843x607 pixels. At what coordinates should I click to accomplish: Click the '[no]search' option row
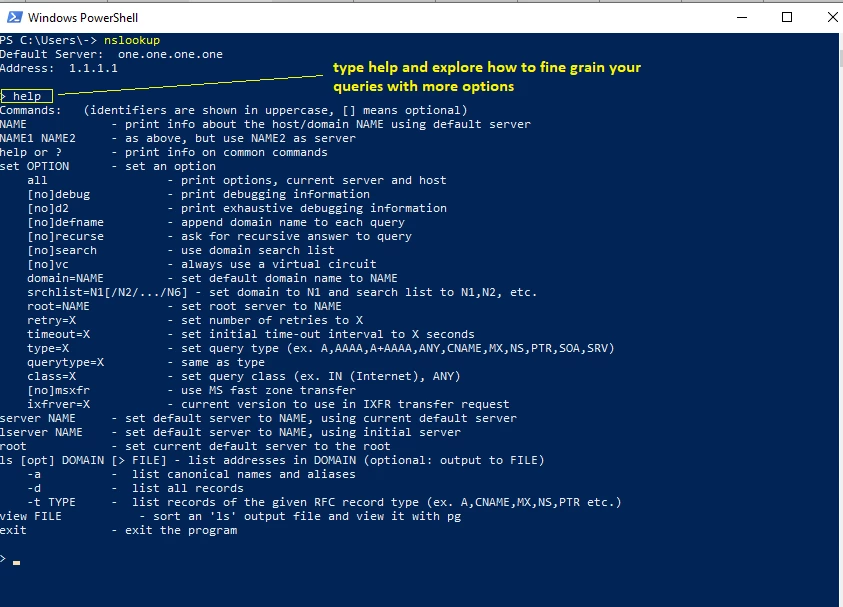coord(181,250)
